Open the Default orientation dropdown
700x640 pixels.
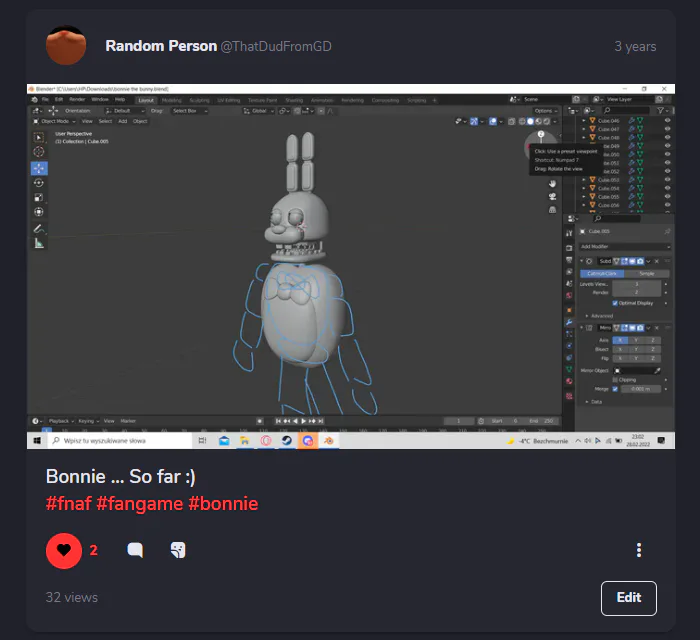click(125, 111)
